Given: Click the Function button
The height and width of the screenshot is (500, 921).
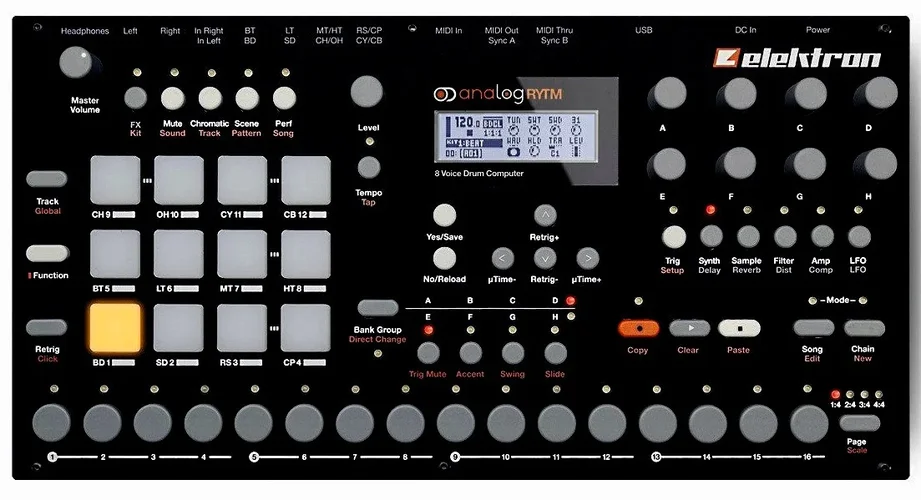Looking at the screenshot, I should pyautogui.click(x=47, y=253).
